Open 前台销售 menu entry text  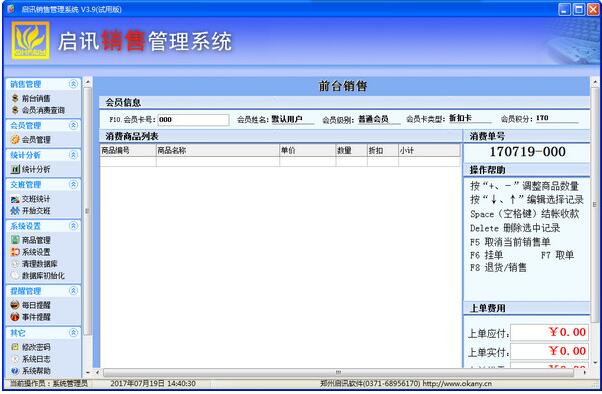pyautogui.click(x=36, y=99)
